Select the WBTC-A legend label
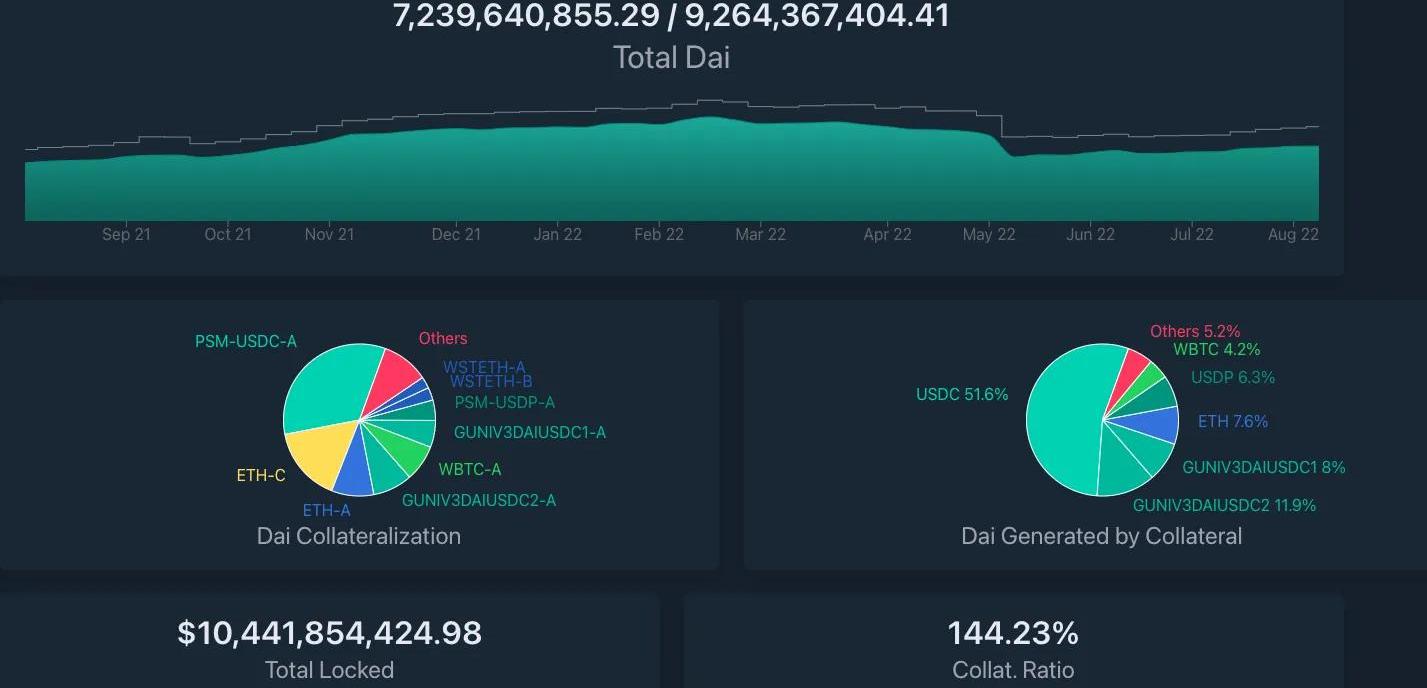Screen dimensions: 1427x688 [469, 469]
